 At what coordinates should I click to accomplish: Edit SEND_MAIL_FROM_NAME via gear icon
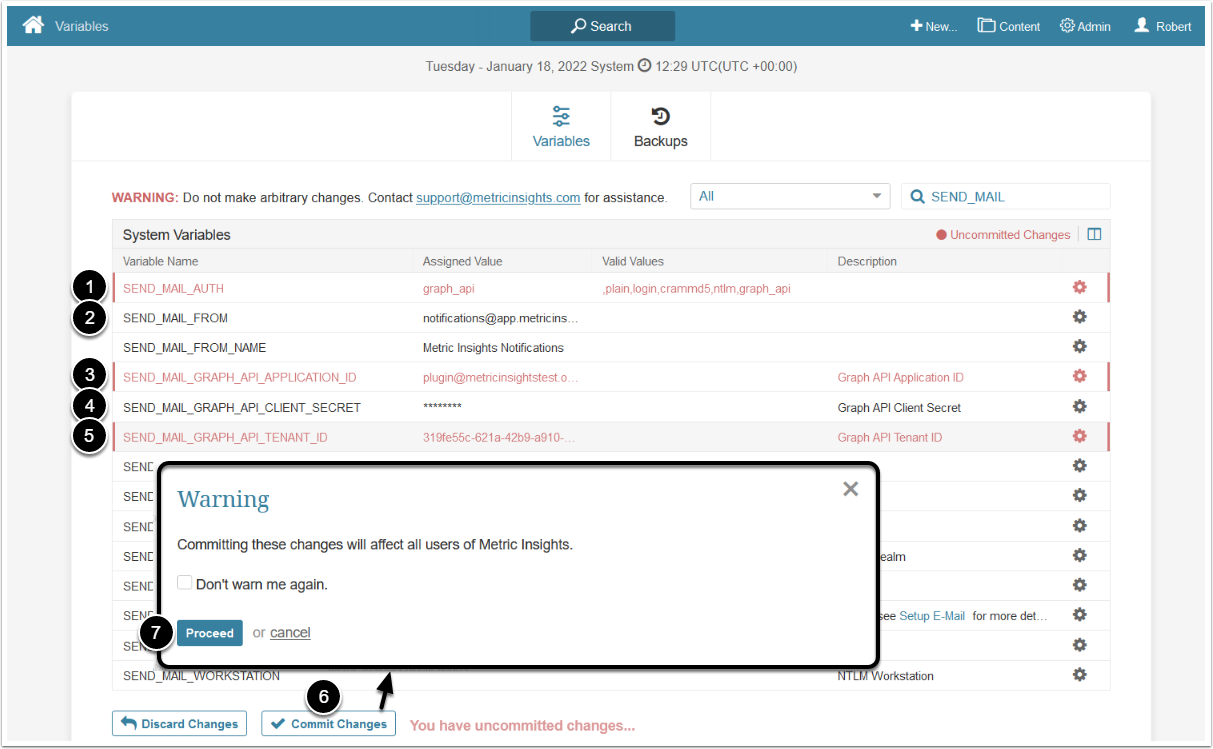[x=1079, y=347]
